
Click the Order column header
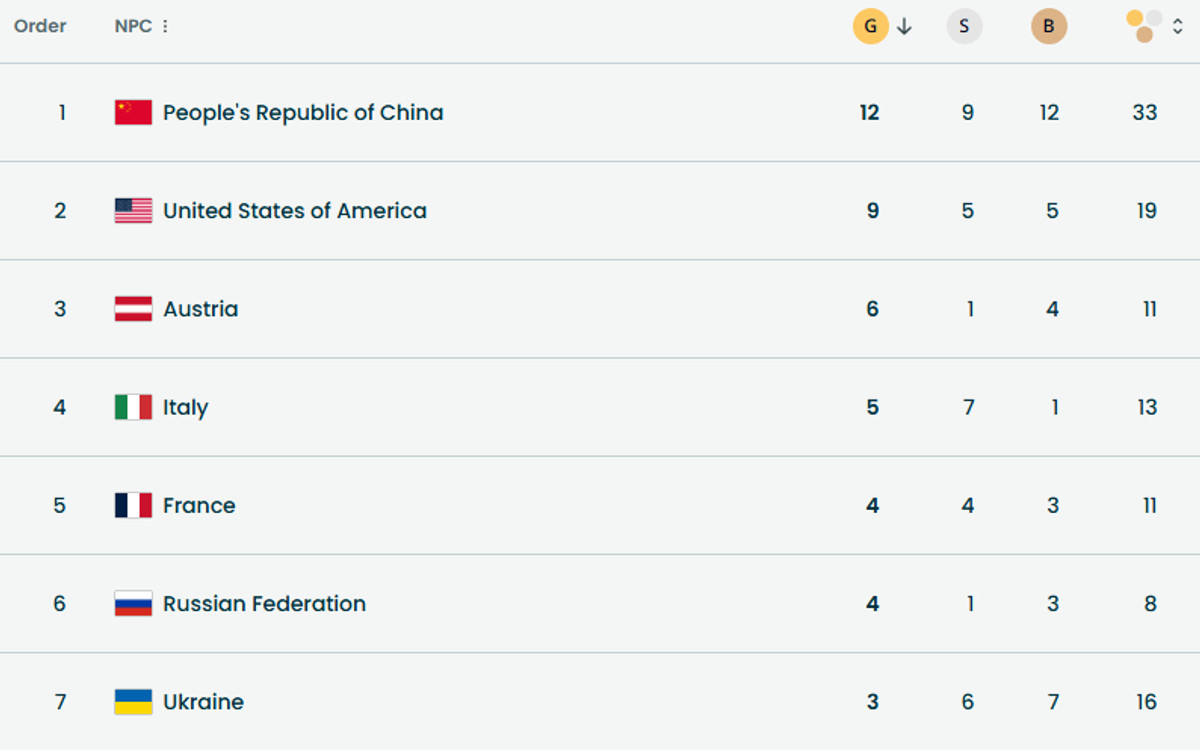40,26
